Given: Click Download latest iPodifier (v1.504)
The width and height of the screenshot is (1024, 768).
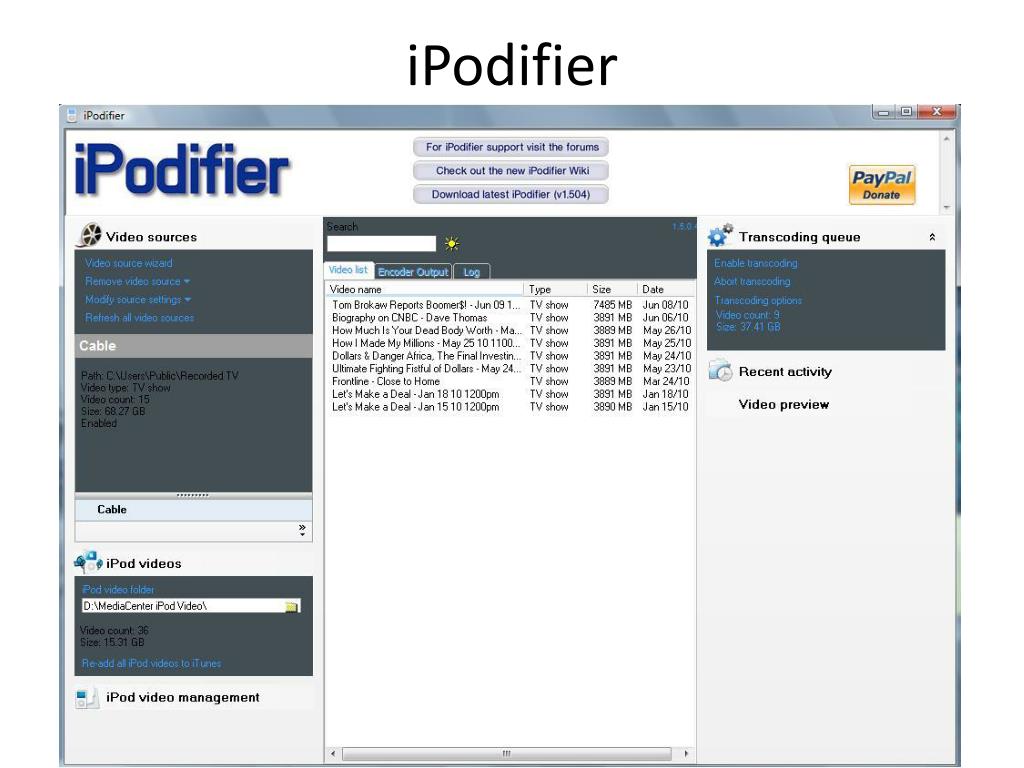Looking at the screenshot, I should click(511, 194).
